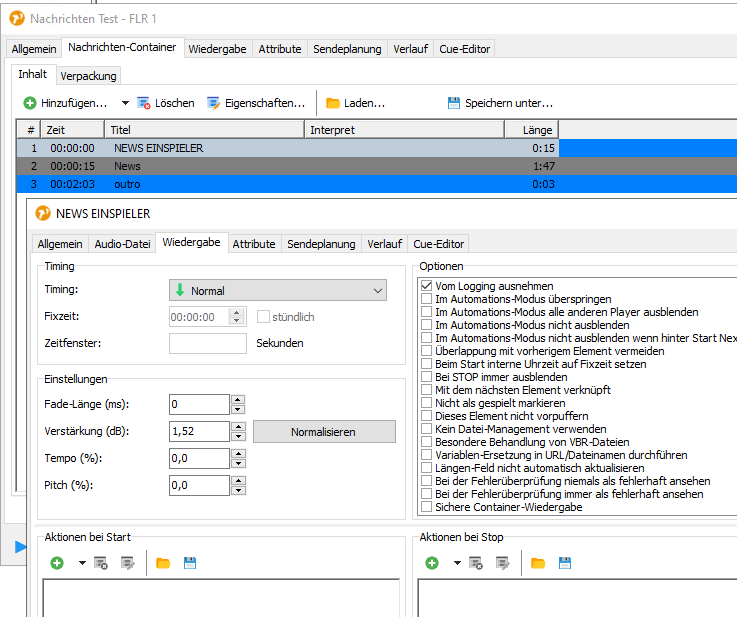Click Löschen button label
This screenshot has width=737, height=617.
click(x=174, y=103)
